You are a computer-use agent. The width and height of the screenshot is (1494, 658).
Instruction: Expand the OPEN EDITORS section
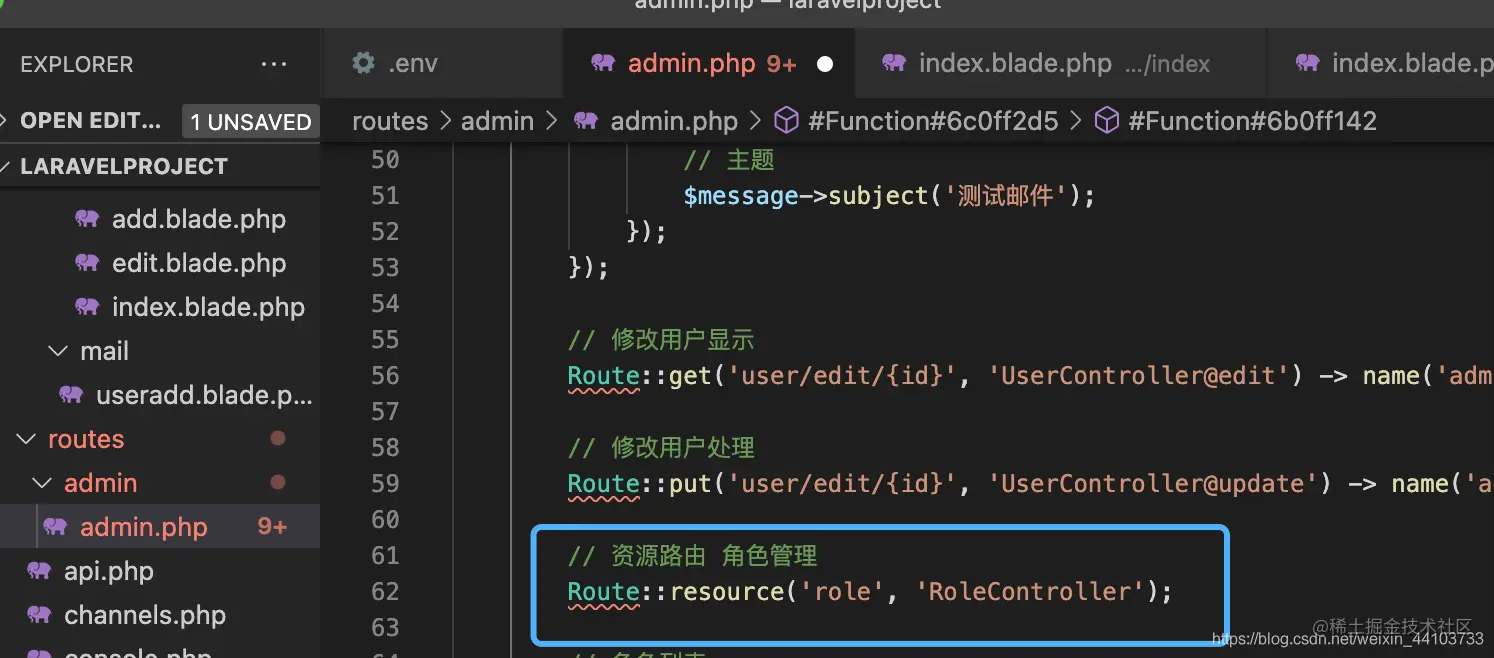click(x=91, y=121)
